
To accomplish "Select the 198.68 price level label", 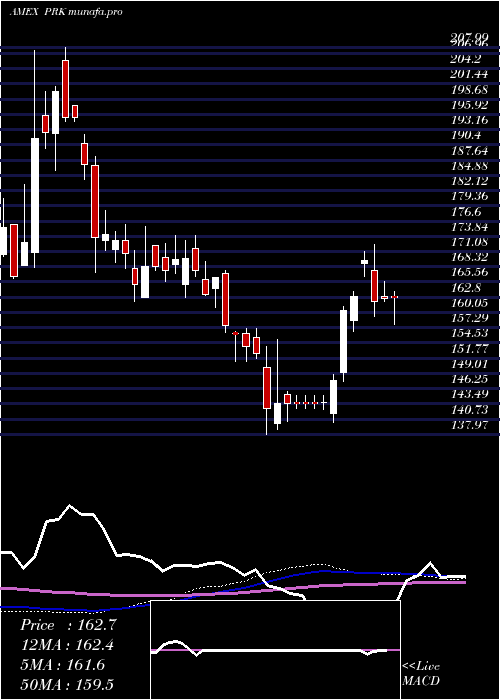I will [x=468, y=89].
